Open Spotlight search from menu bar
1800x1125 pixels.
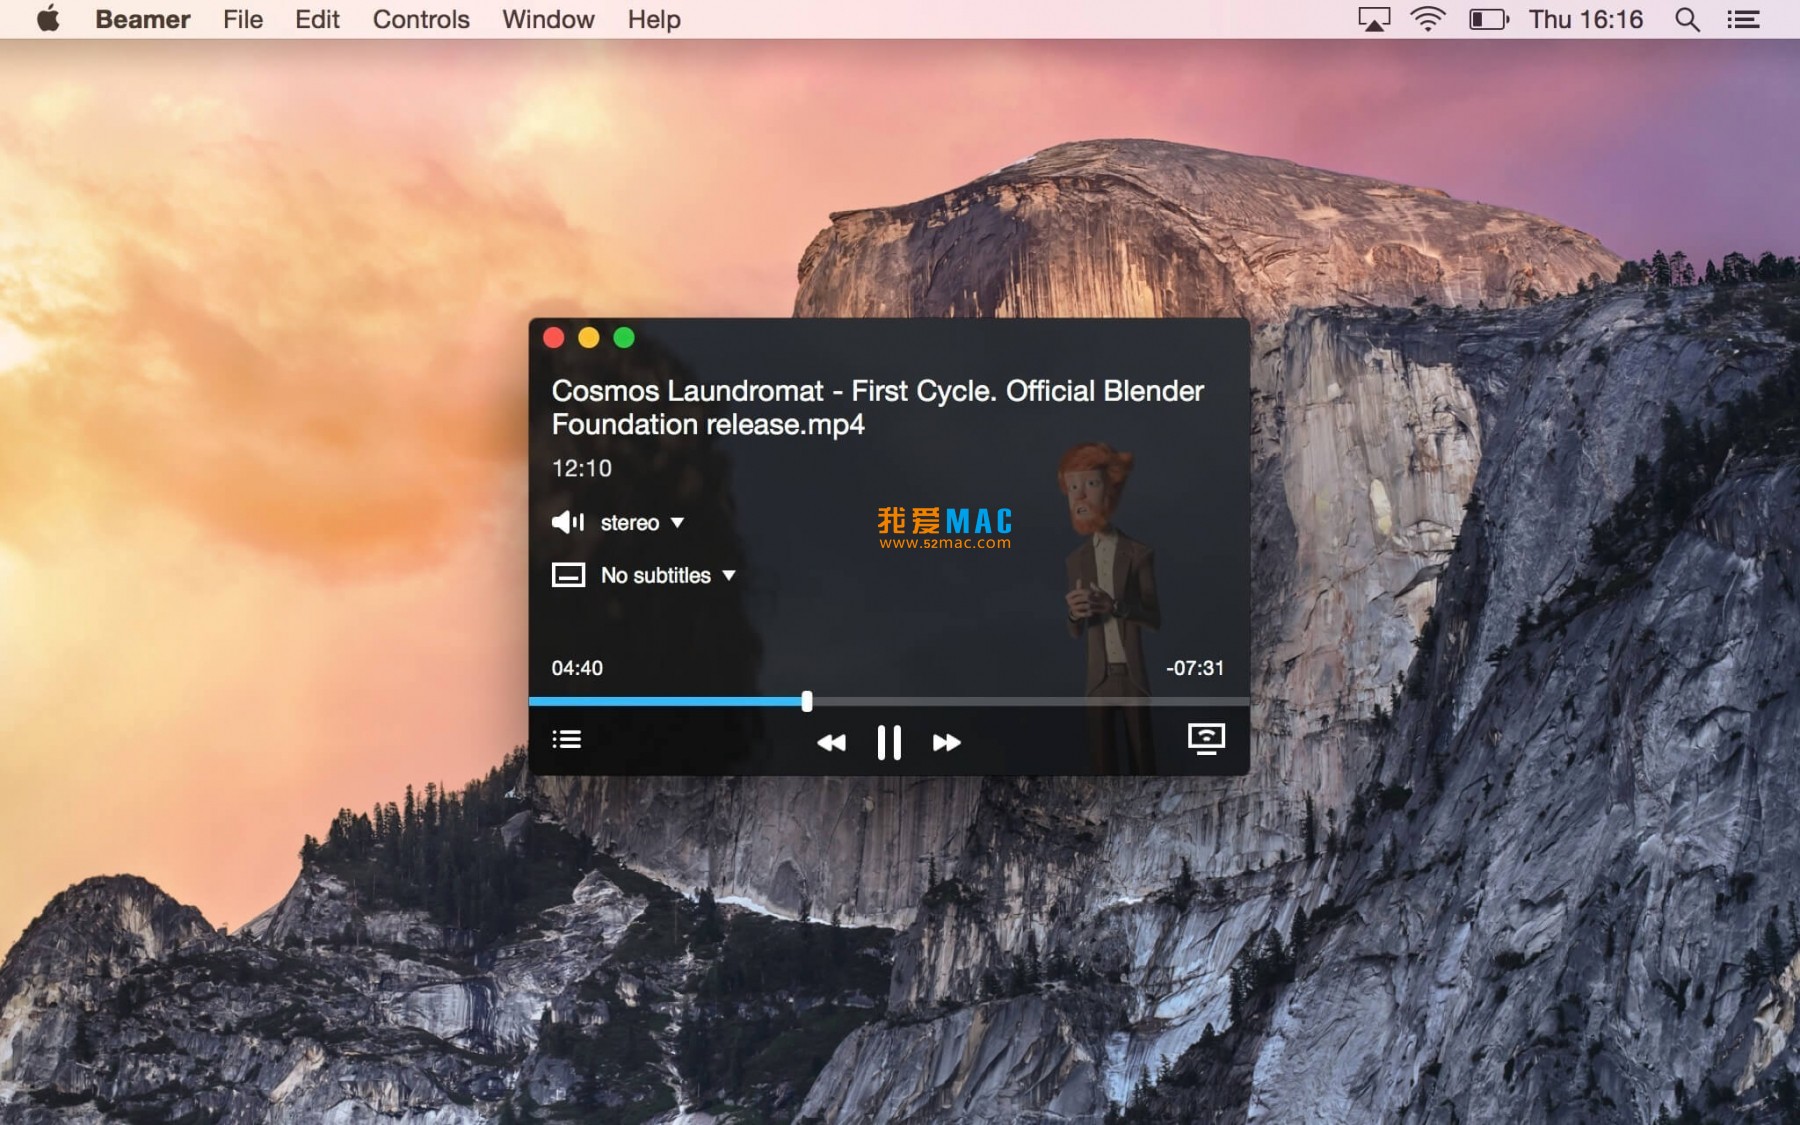pyautogui.click(x=1686, y=18)
